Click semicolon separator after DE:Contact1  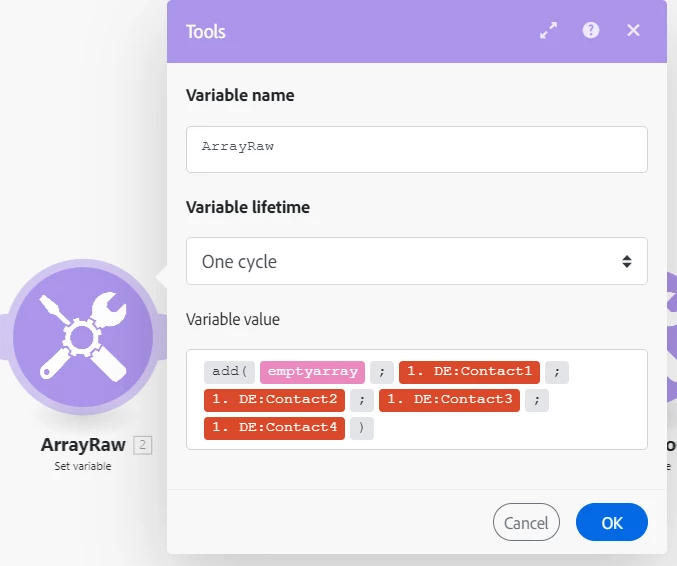pyautogui.click(x=557, y=372)
